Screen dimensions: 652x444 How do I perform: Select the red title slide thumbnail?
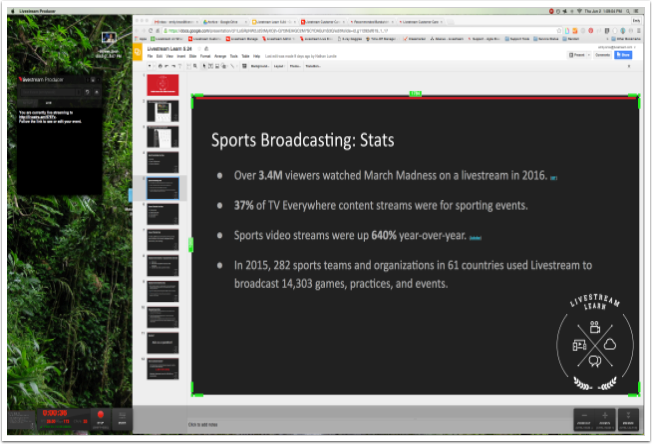tap(163, 85)
